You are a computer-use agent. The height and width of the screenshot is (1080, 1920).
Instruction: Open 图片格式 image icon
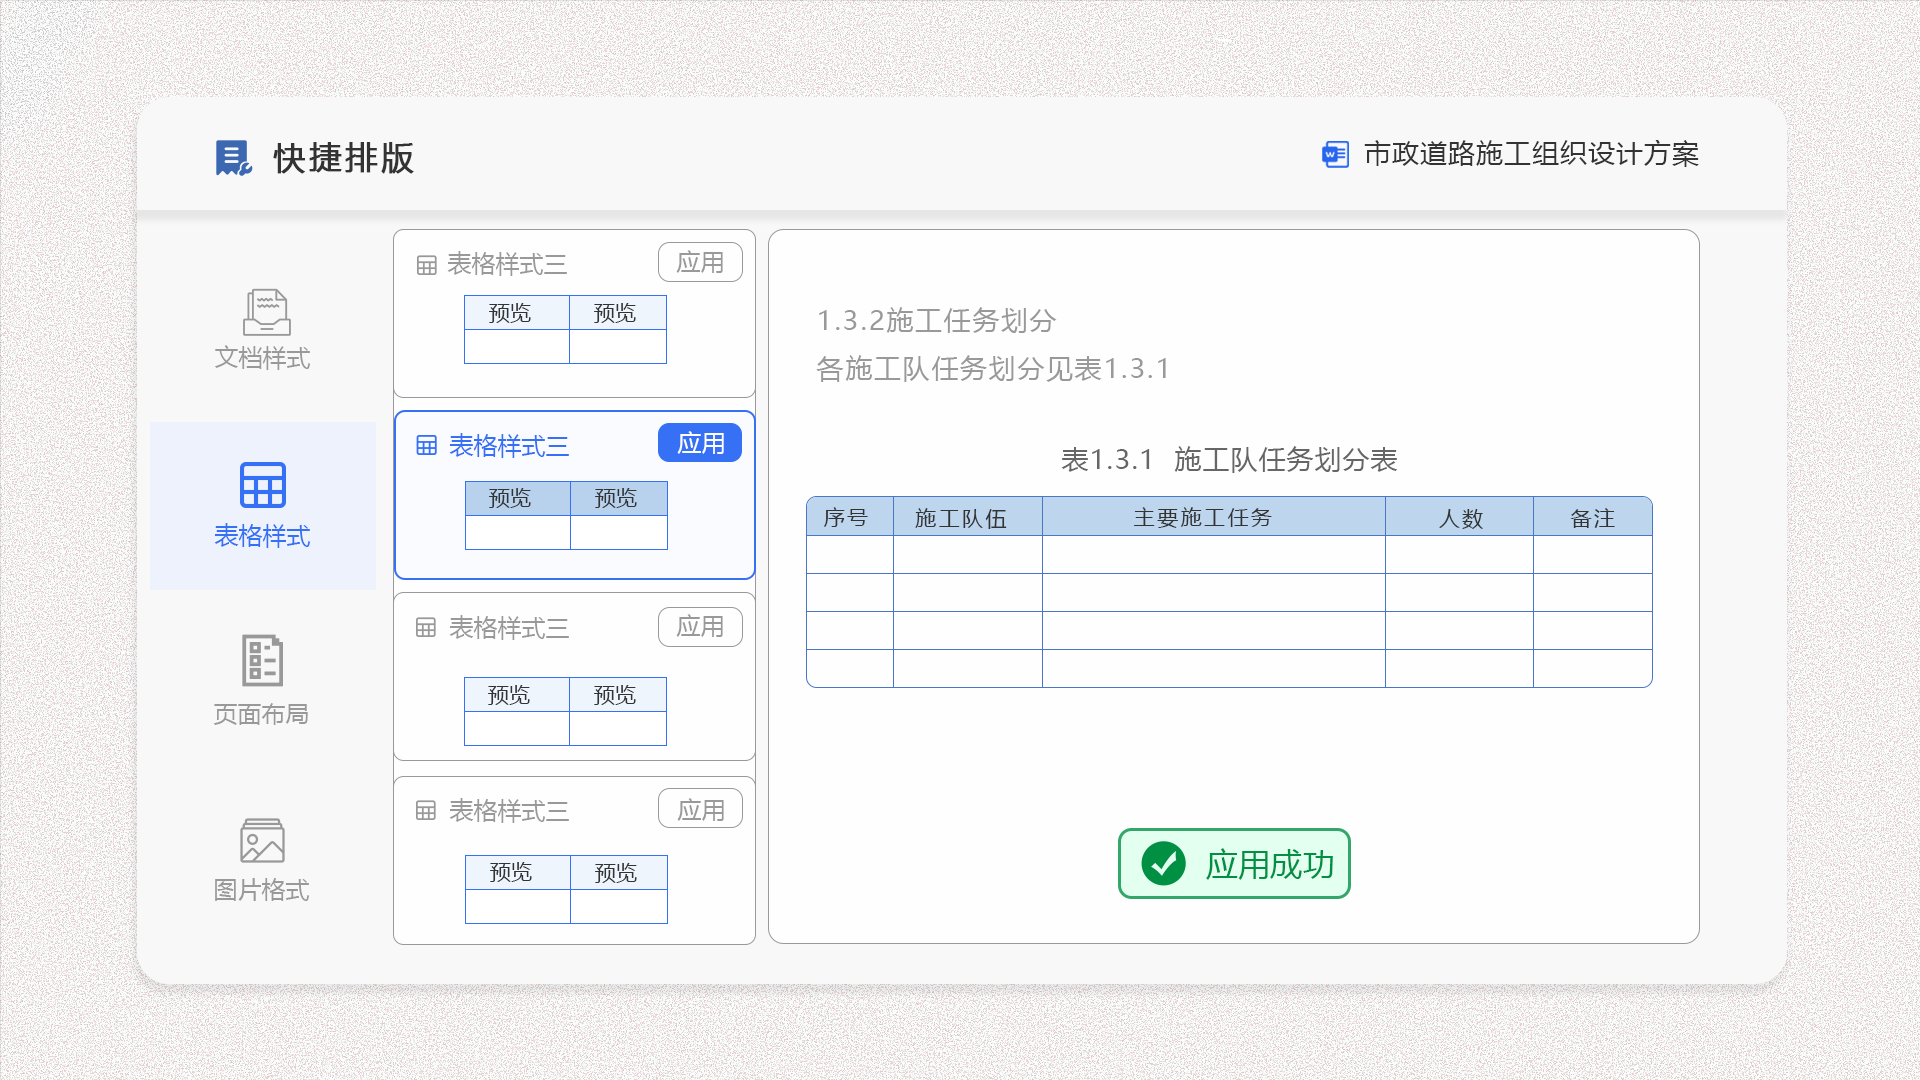262,841
